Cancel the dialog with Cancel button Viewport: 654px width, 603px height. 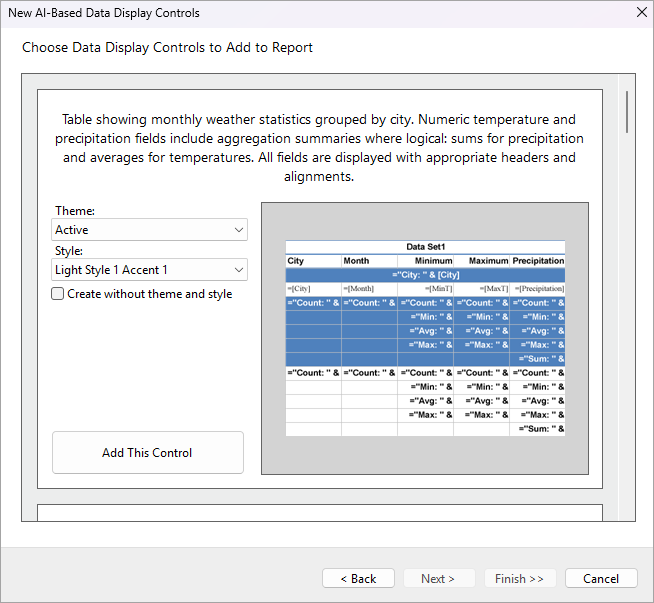[x=601, y=578]
